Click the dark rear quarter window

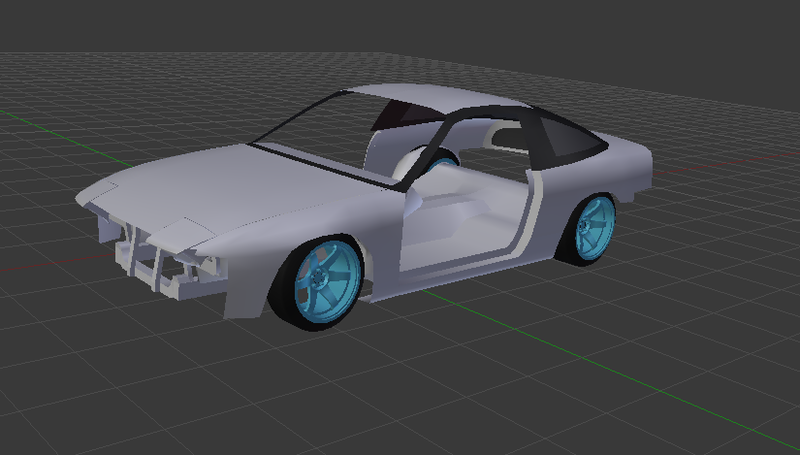571,137
